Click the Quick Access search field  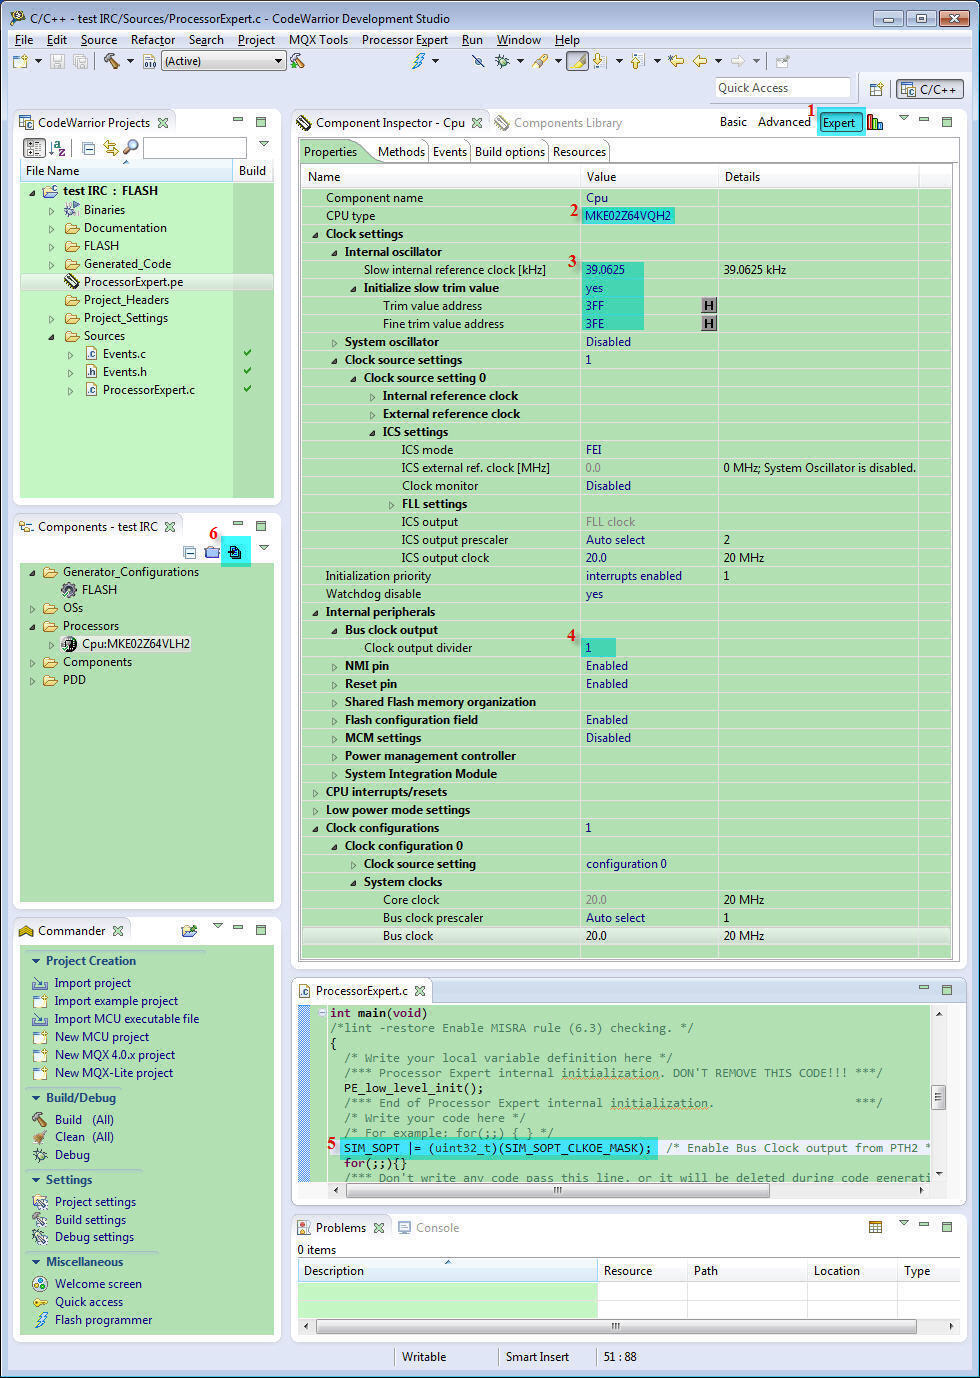click(782, 88)
